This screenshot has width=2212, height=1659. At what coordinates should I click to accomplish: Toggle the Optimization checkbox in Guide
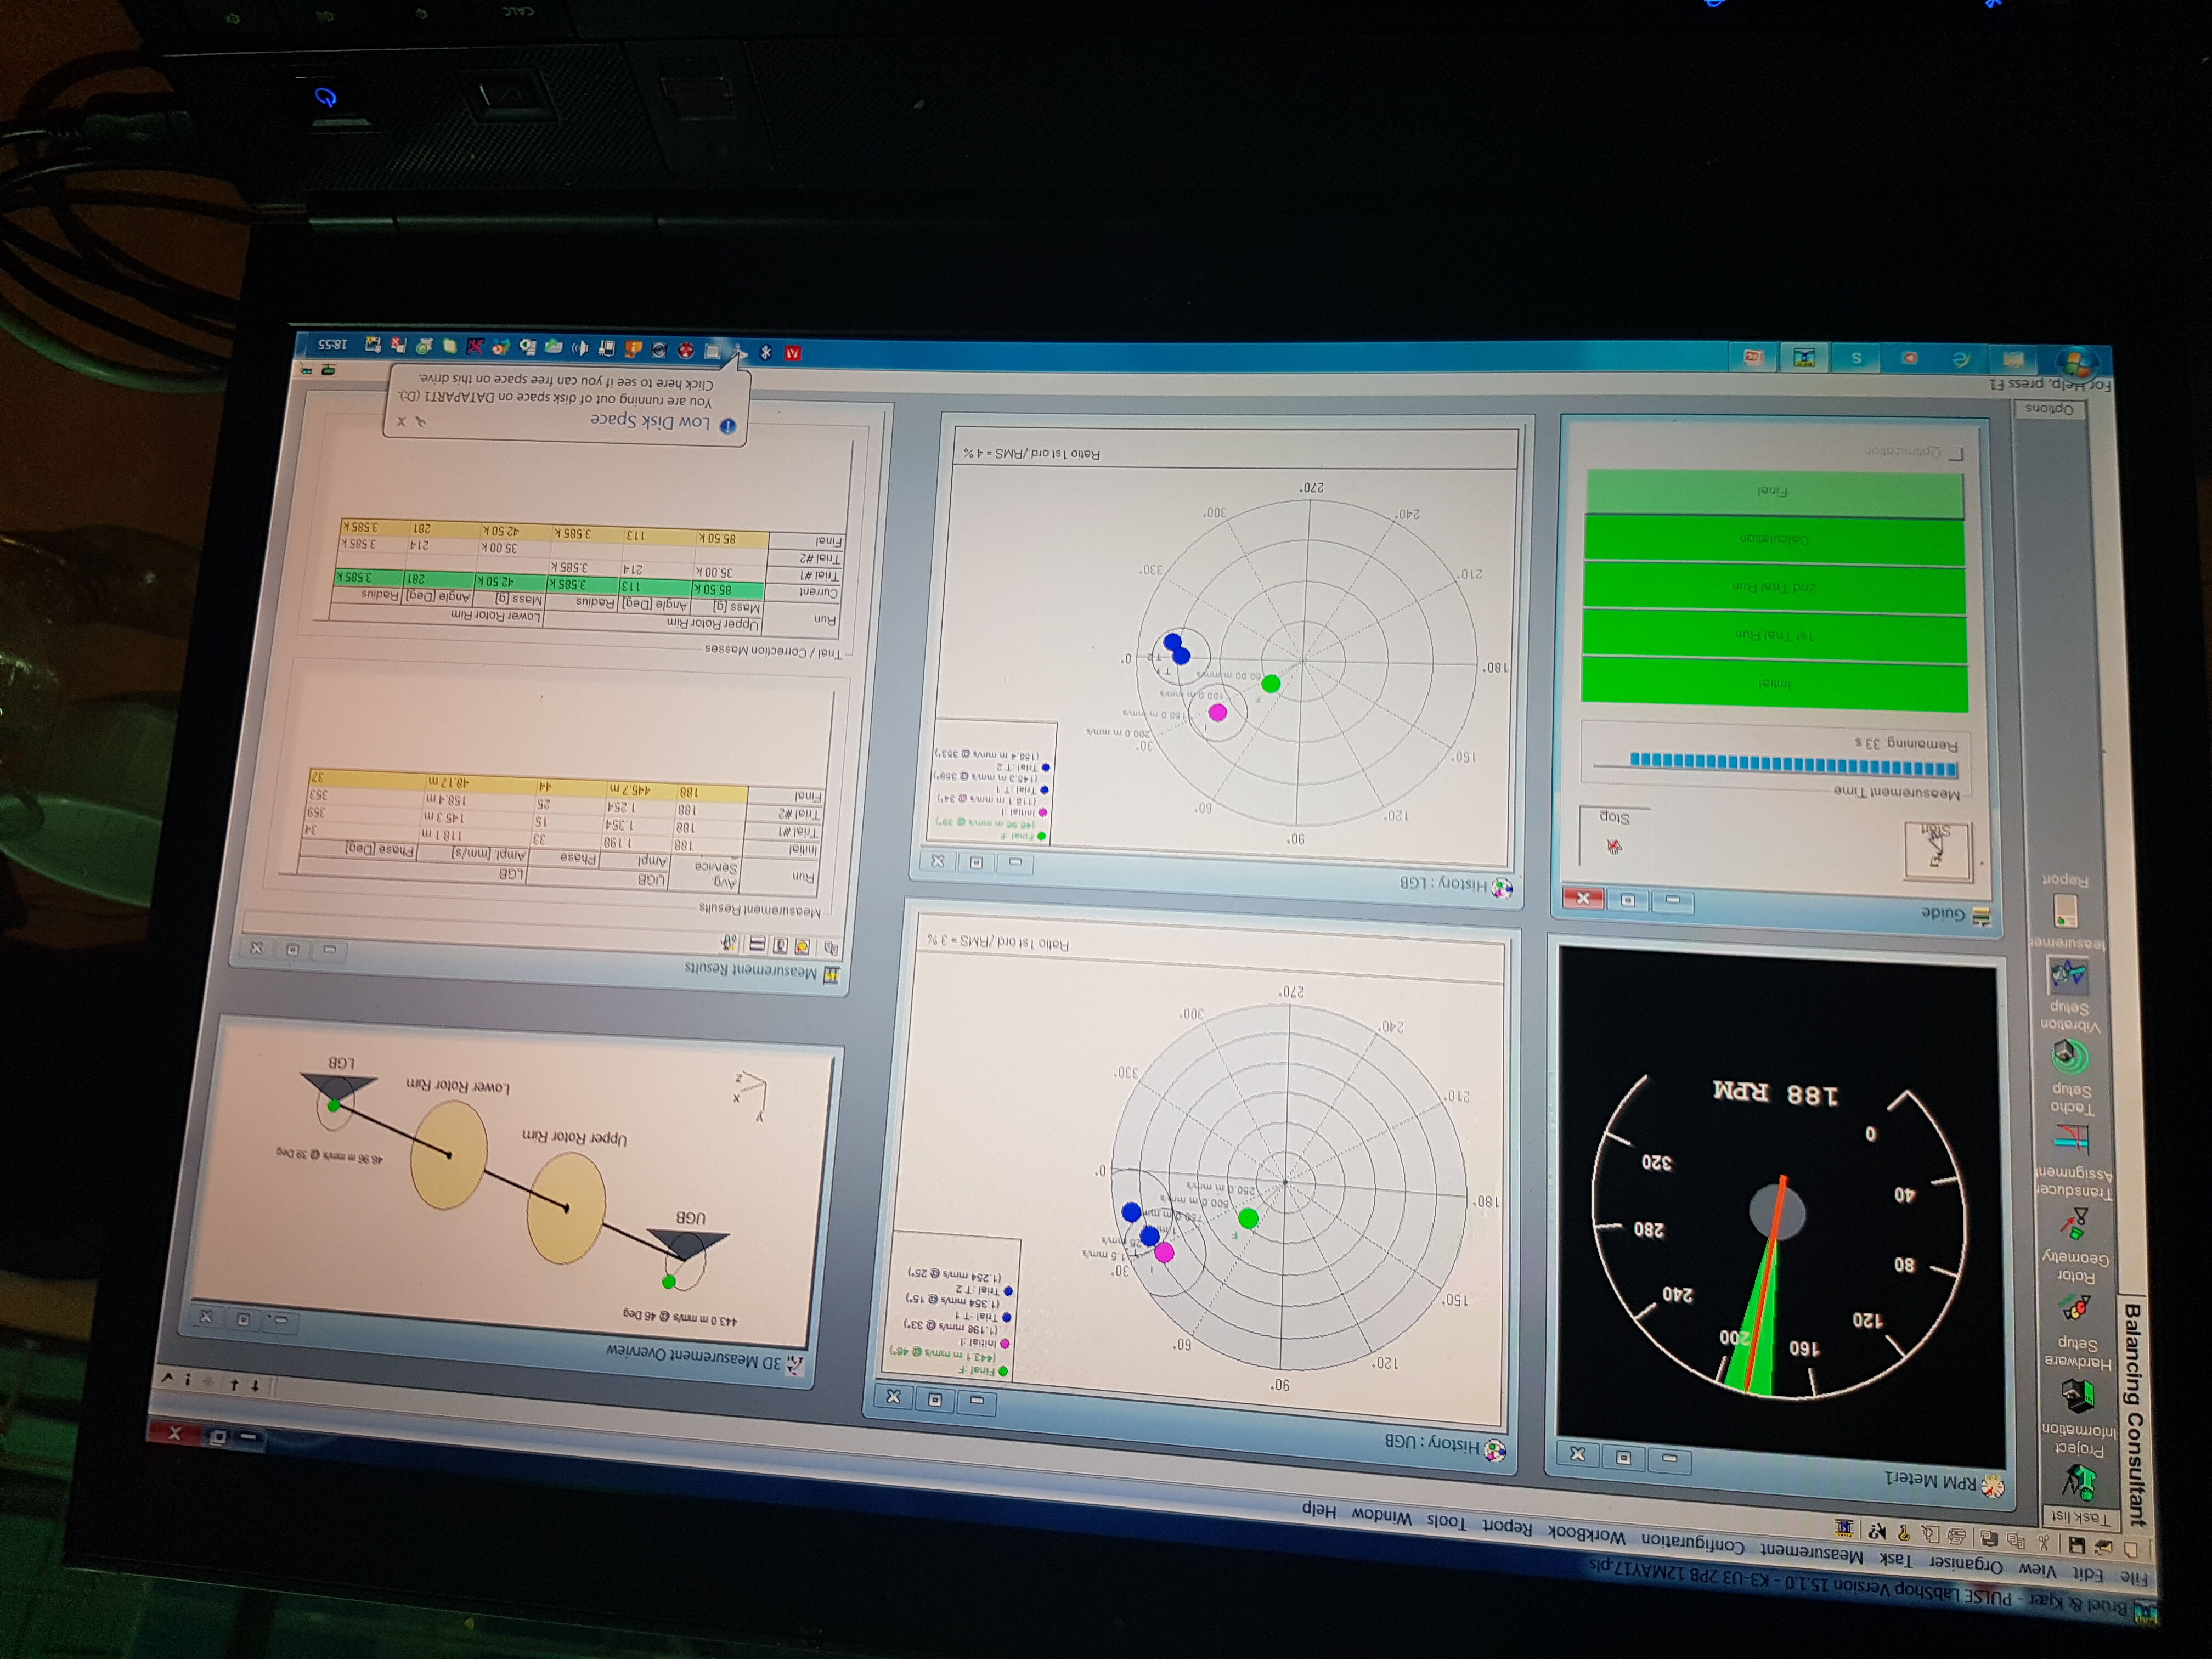coord(1956,455)
